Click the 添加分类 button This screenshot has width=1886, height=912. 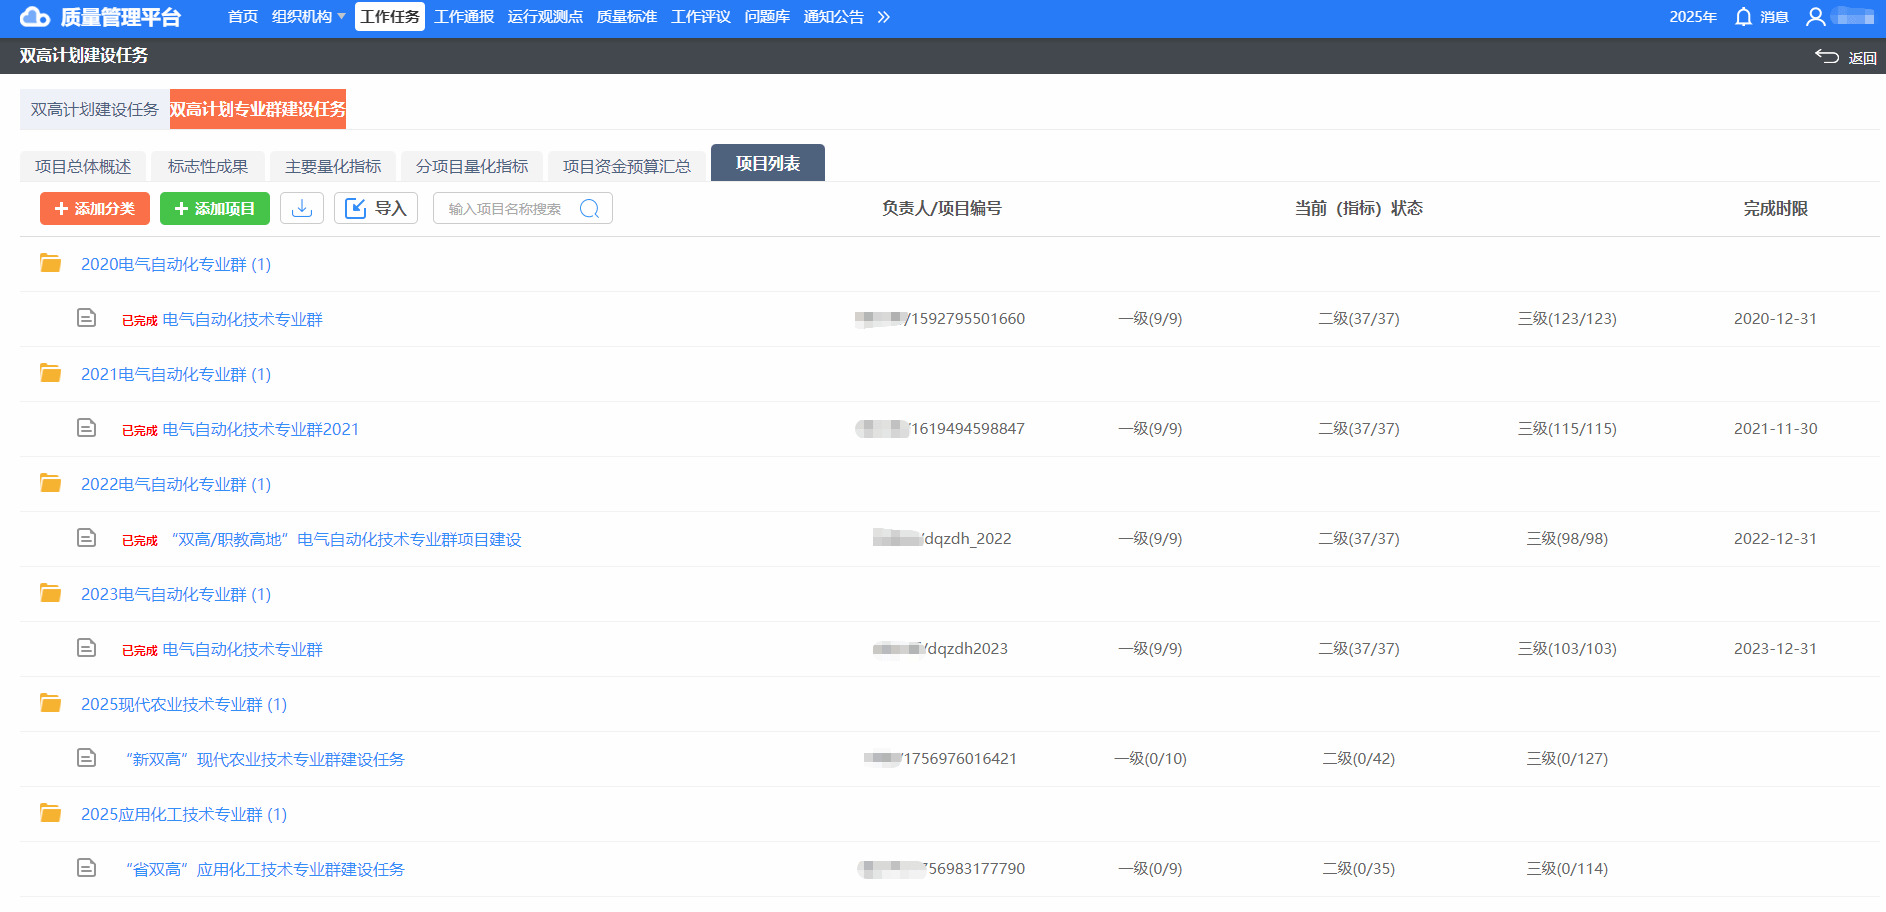pos(95,208)
